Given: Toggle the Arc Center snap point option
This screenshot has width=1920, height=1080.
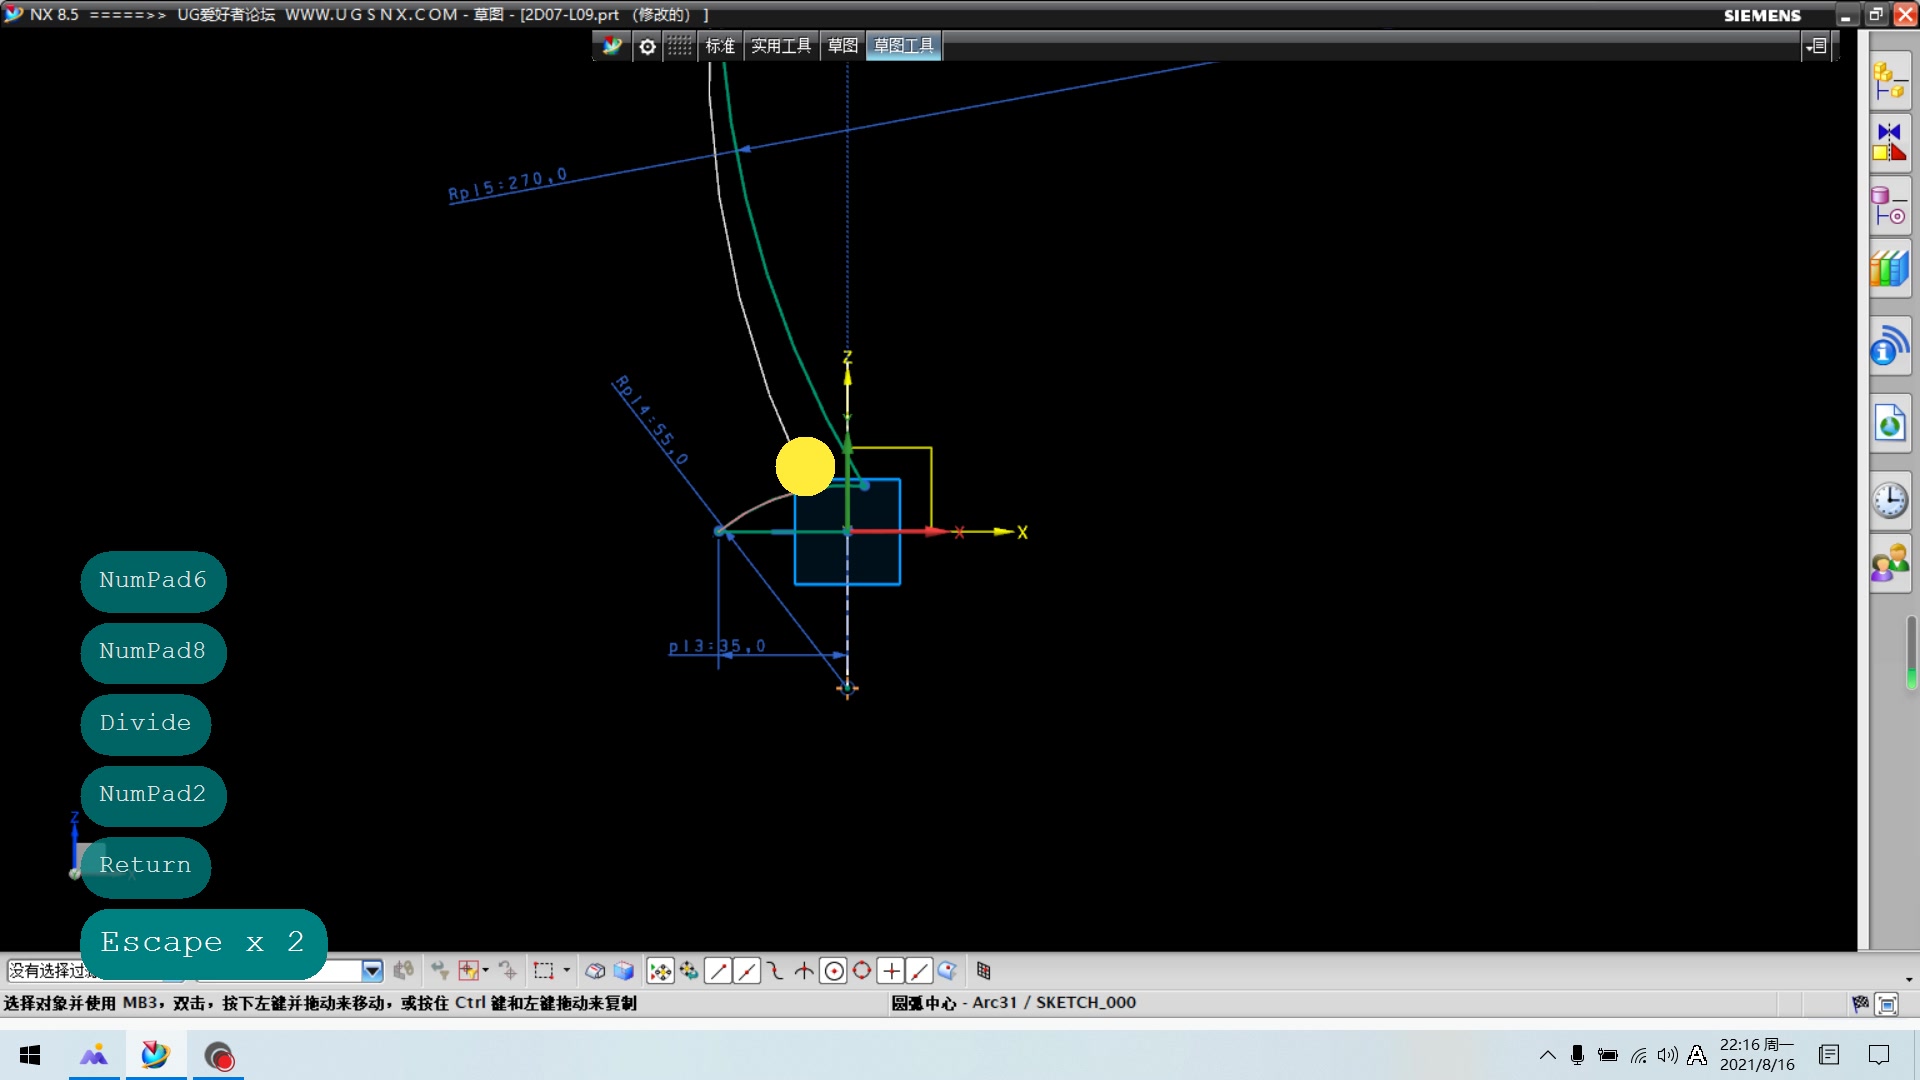Looking at the screenshot, I should click(833, 971).
